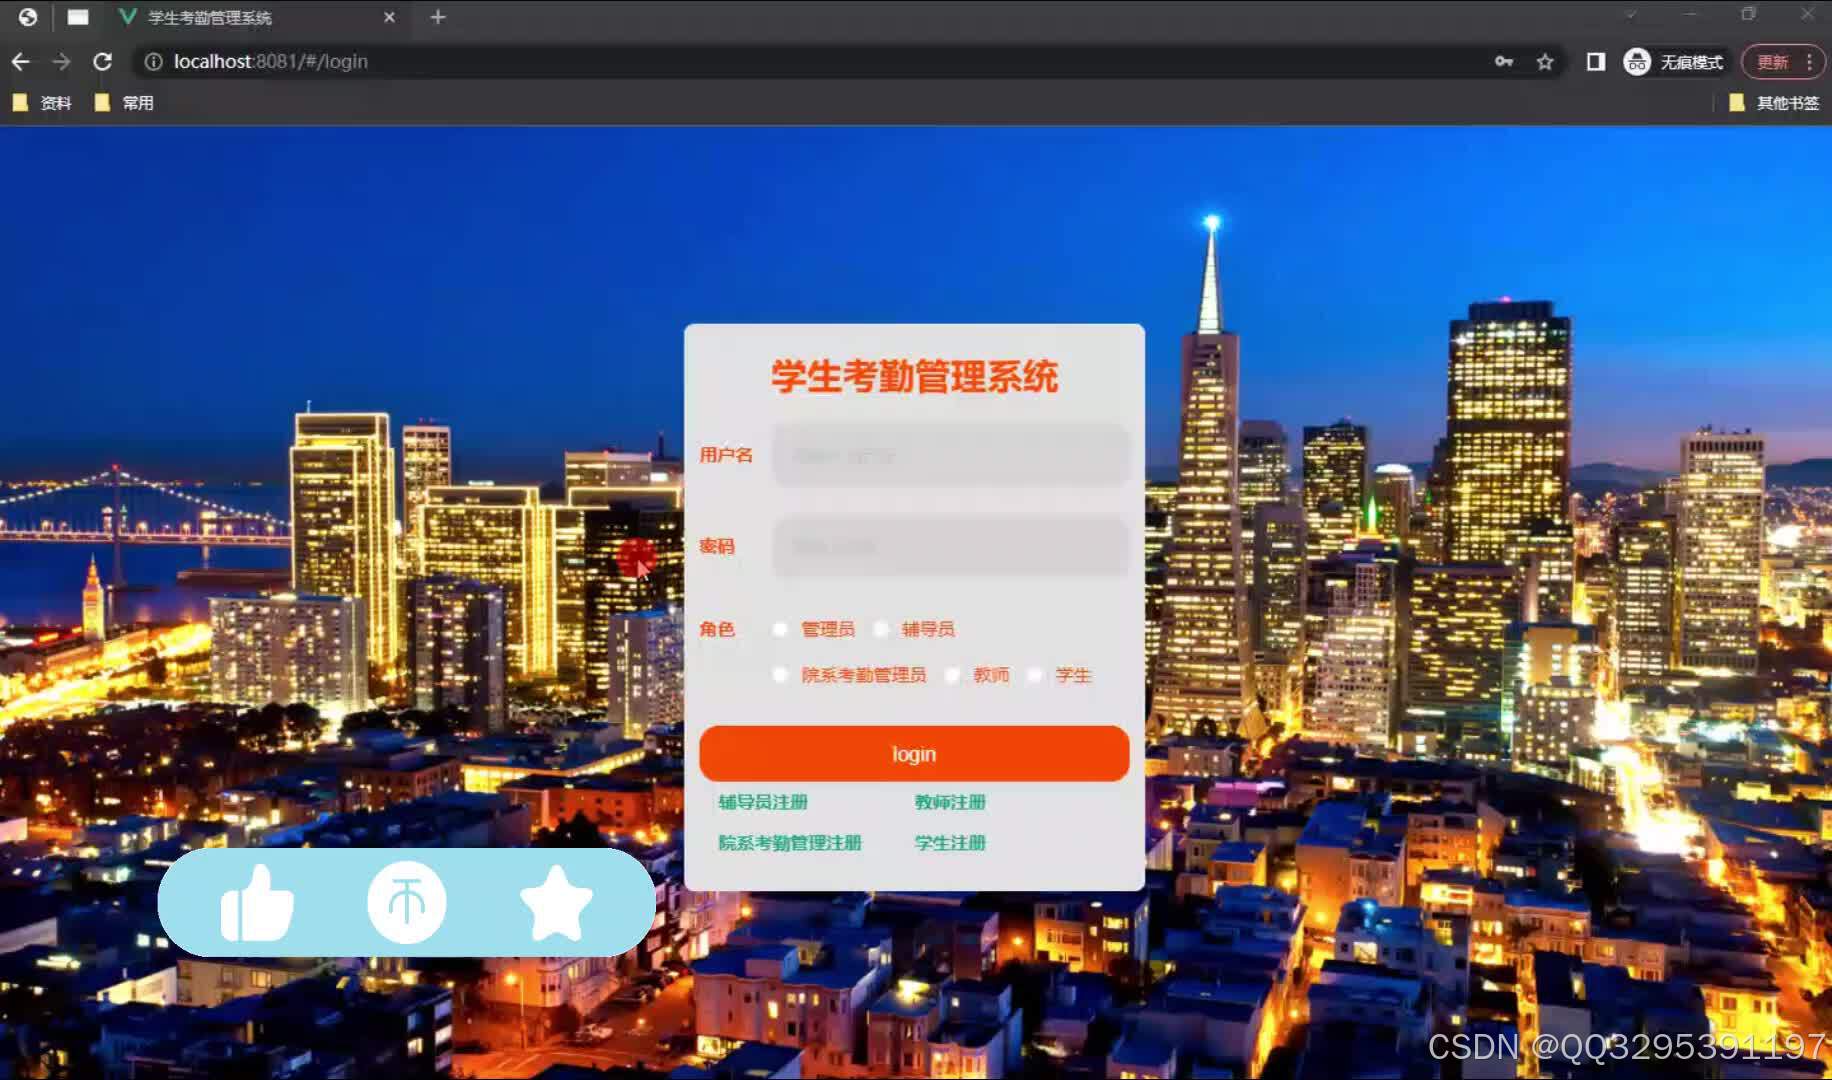
Task: Open the Chrome three-dot menu
Action: pos(1809,62)
